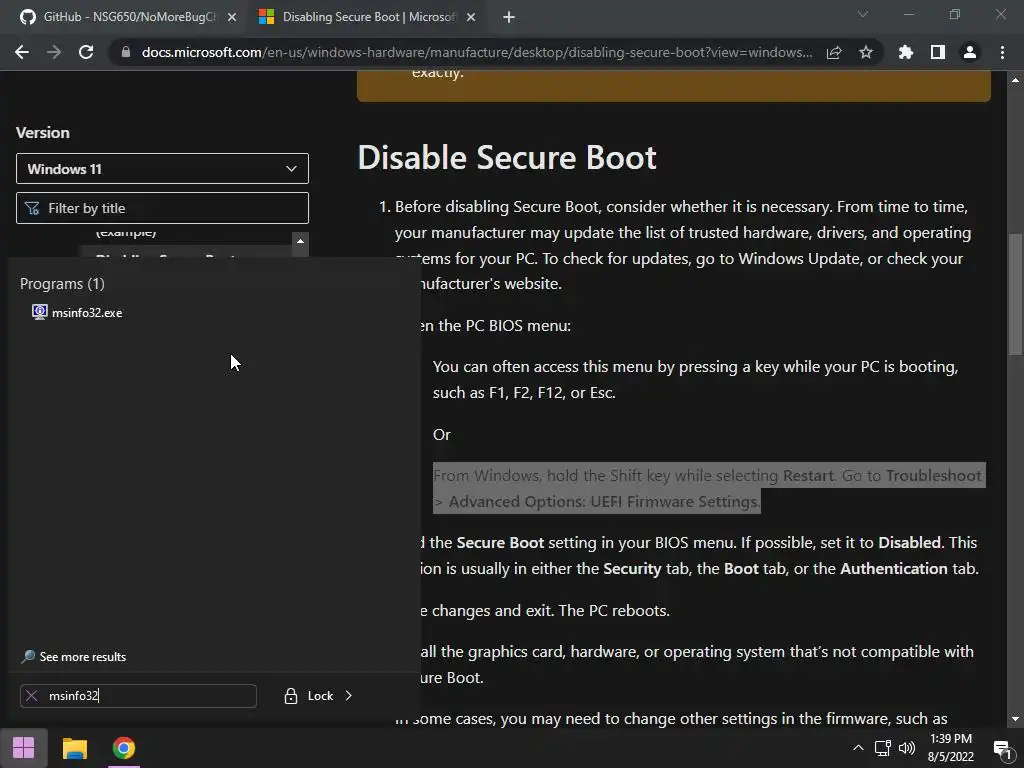Click the docs.microsoft.com address bar

[x=477, y=52]
